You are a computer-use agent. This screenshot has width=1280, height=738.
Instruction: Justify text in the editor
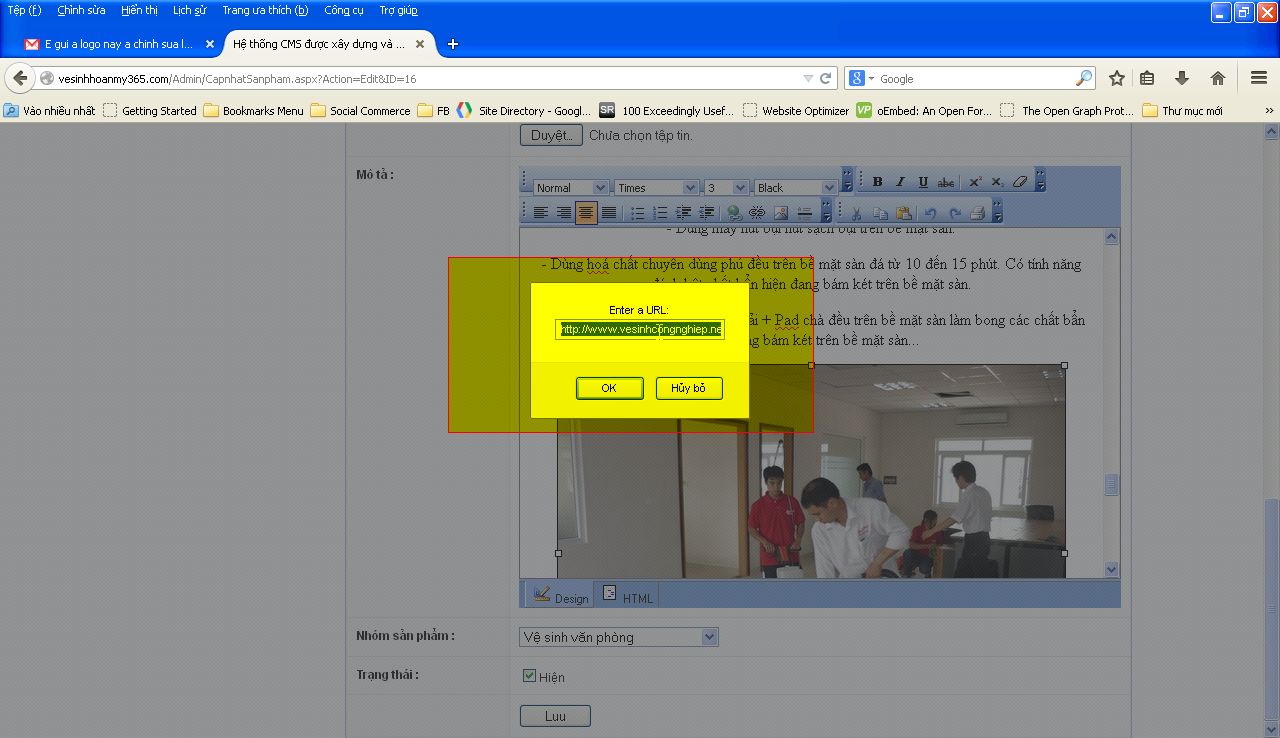609,212
